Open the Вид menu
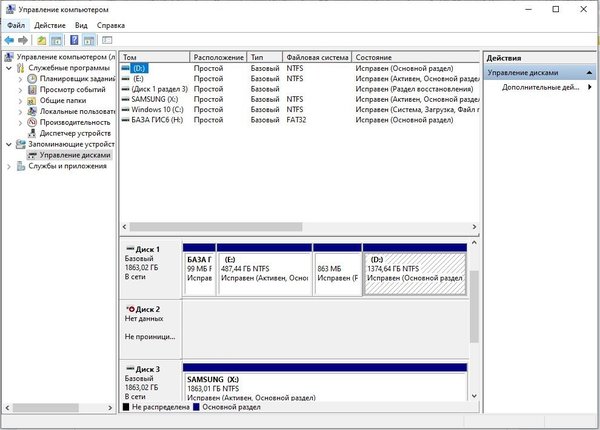The width and height of the screenshot is (600, 430). pyautogui.click(x=81, y=25)
